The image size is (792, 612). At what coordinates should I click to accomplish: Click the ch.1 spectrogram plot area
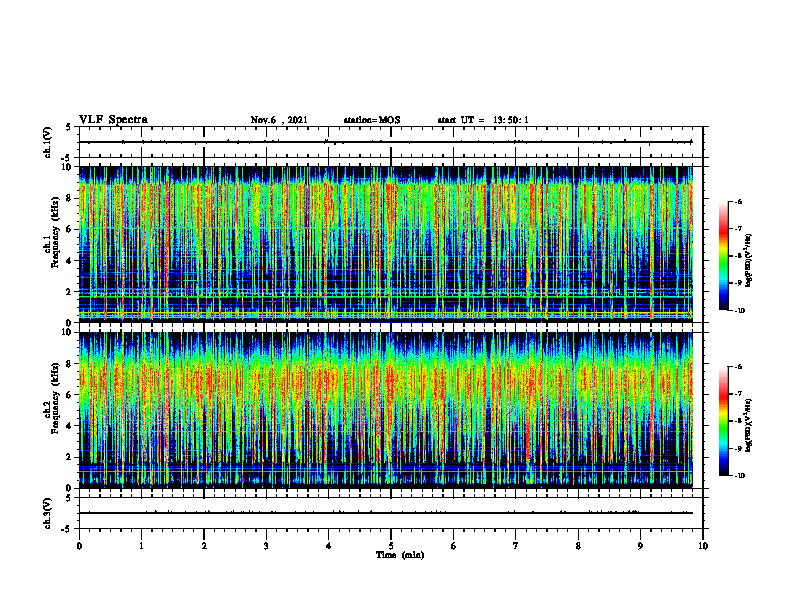(x=386, y=244)
